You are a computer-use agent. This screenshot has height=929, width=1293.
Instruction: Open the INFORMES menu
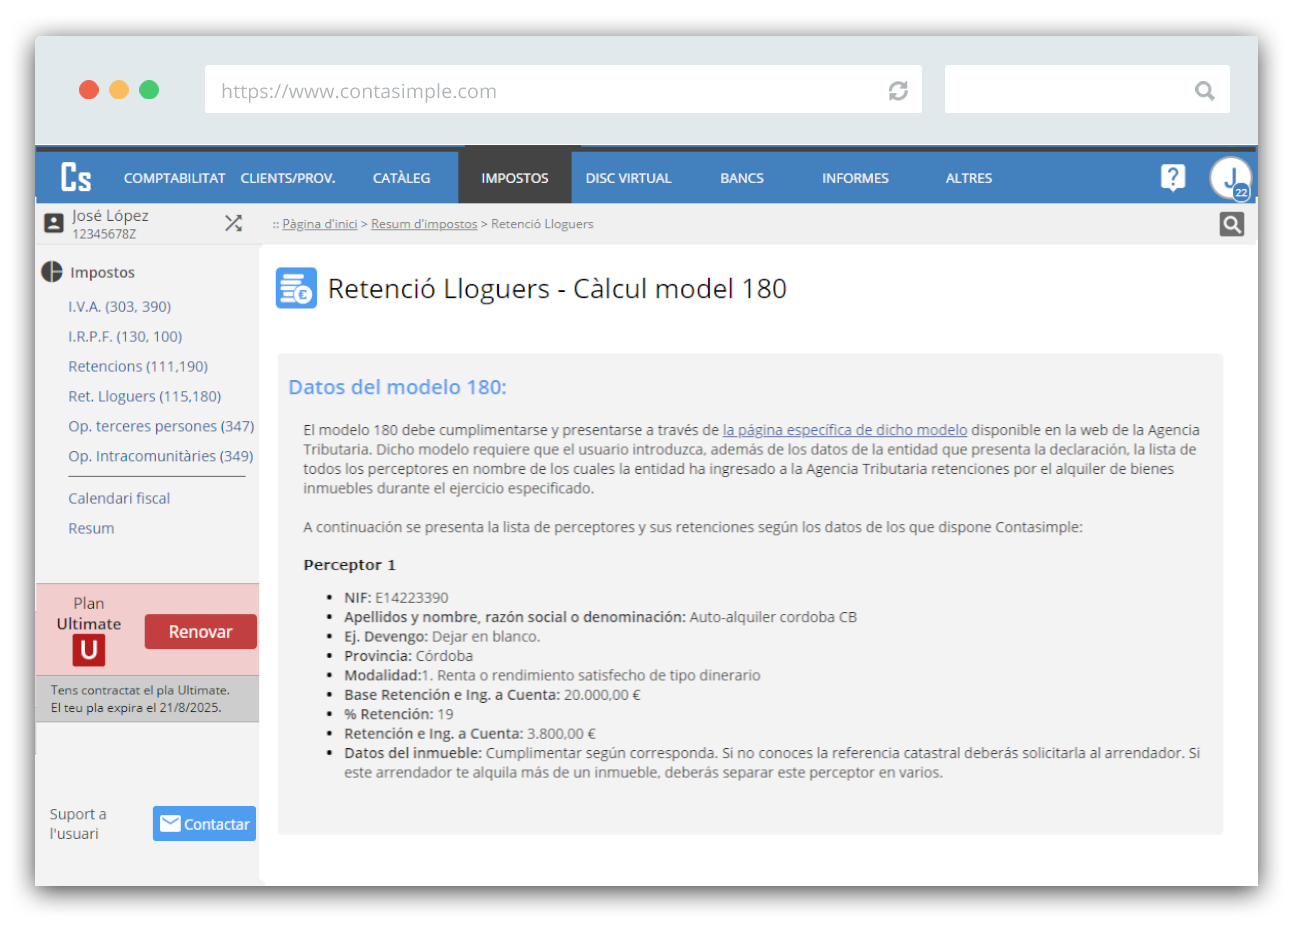point(855,178)
